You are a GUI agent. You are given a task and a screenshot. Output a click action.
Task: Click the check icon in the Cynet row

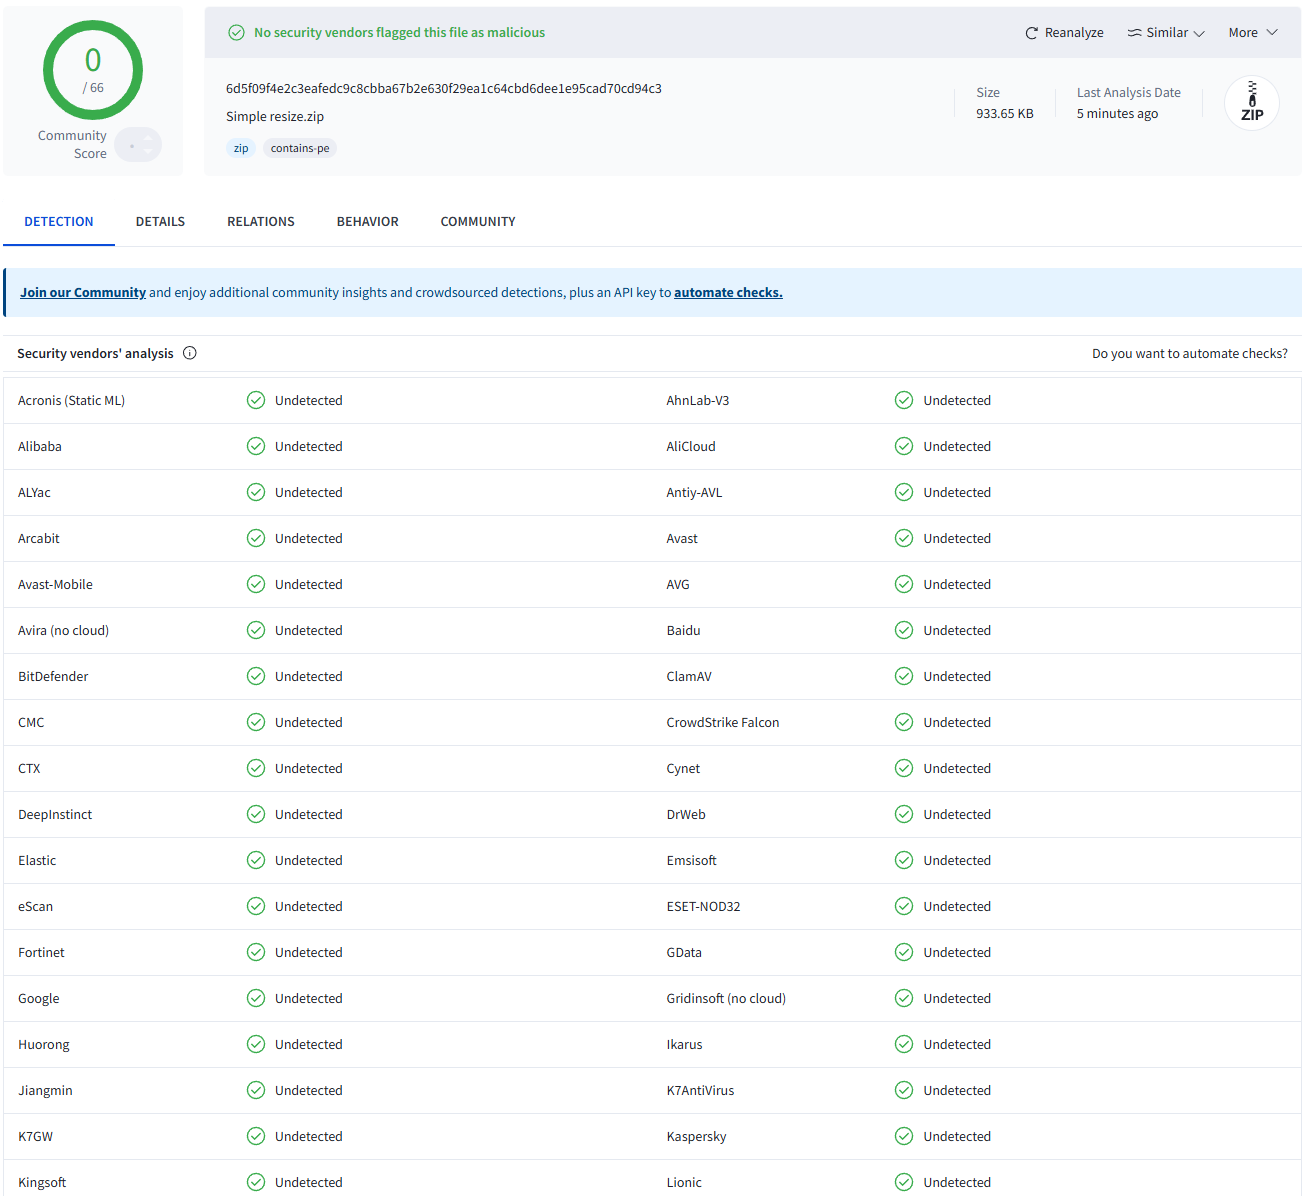pyautogui.click(x=904, y=768)
